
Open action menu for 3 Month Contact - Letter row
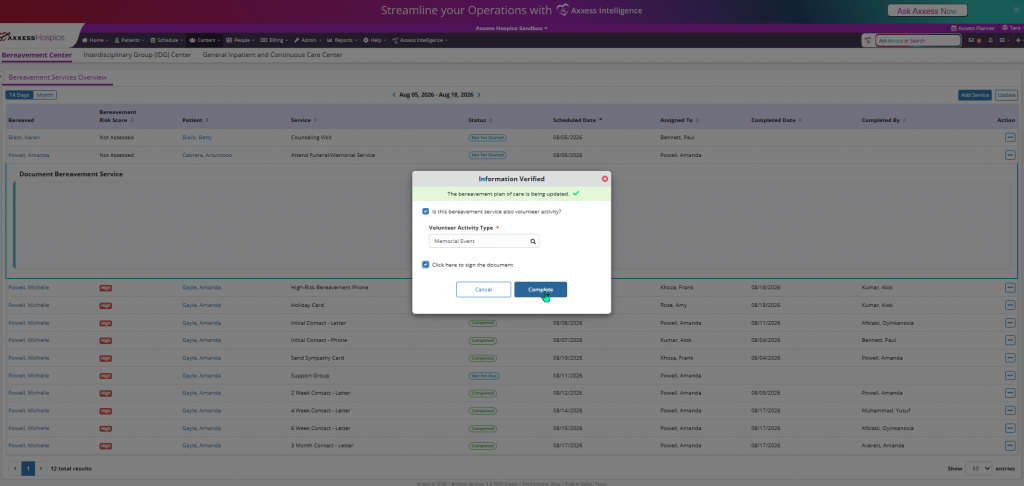point(1010,446)
